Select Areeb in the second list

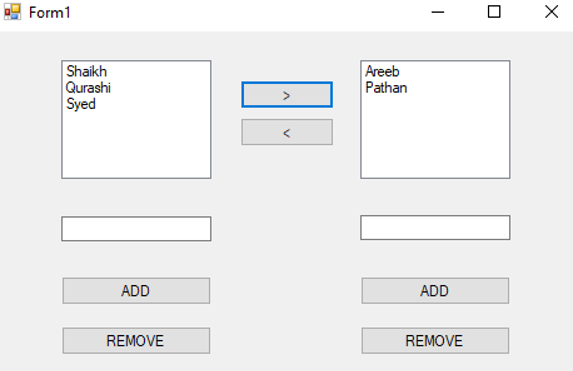point(382,71)
